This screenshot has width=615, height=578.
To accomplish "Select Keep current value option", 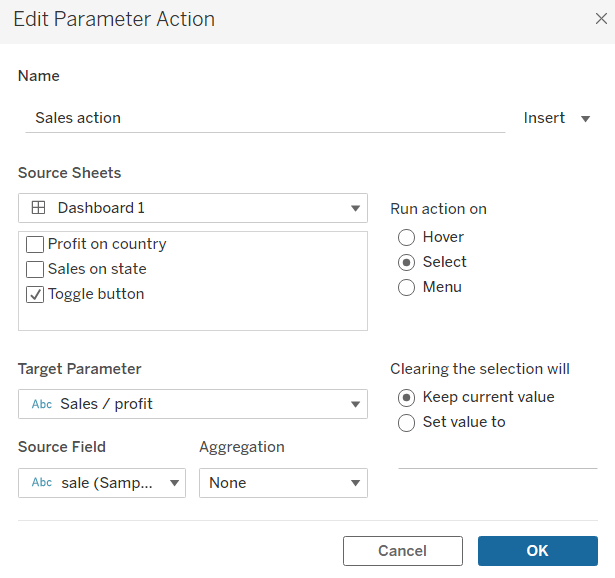I will point(406,397).
